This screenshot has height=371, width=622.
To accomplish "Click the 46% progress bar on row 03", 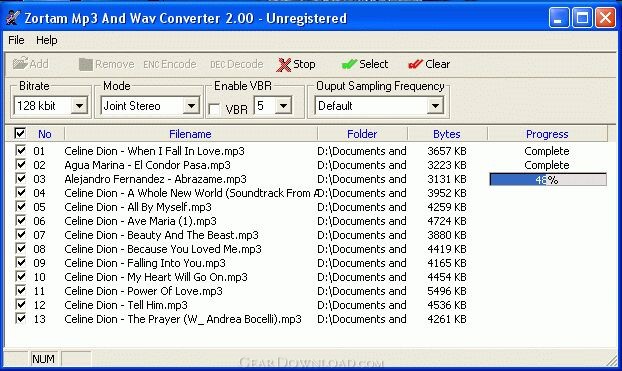I will (x=548, y=179).
